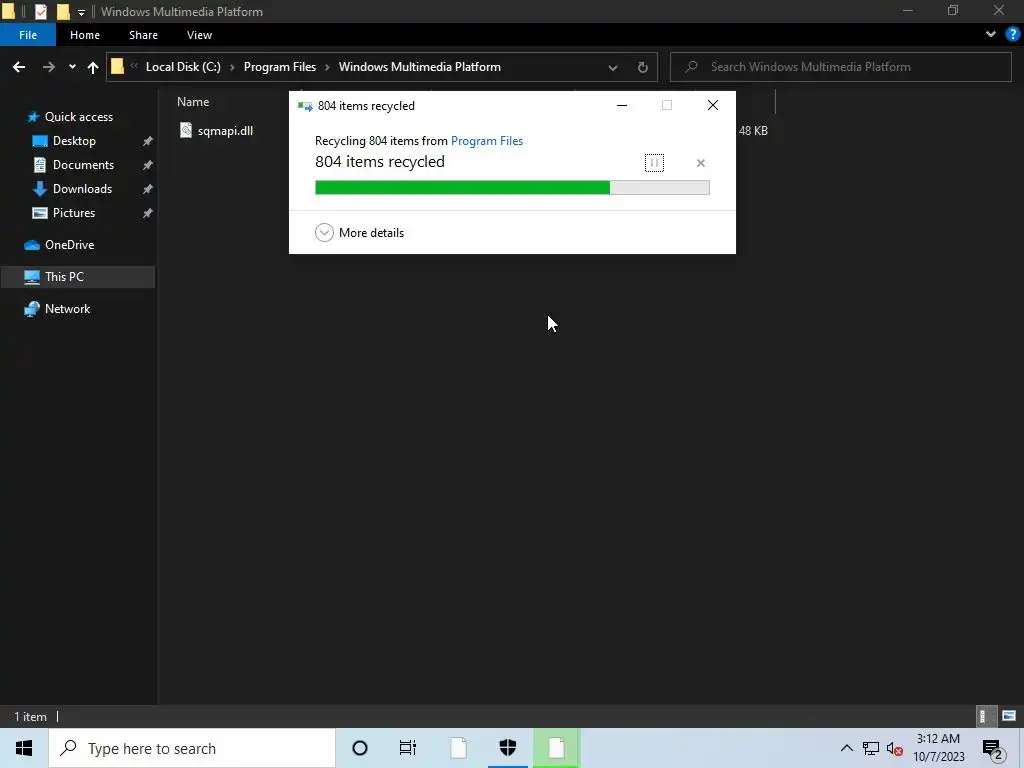Click the pin icon next to Documents
This screenshot has width=1024, height=768.
tap(148, 165)
